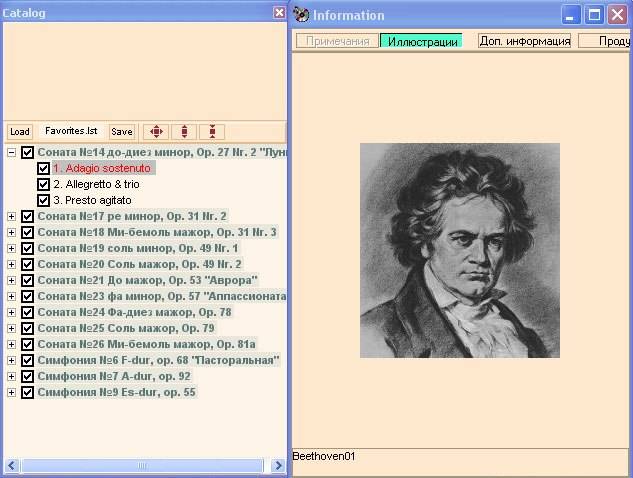Expand the Симфония №9 Es-dur node

(x=11, y=392)
